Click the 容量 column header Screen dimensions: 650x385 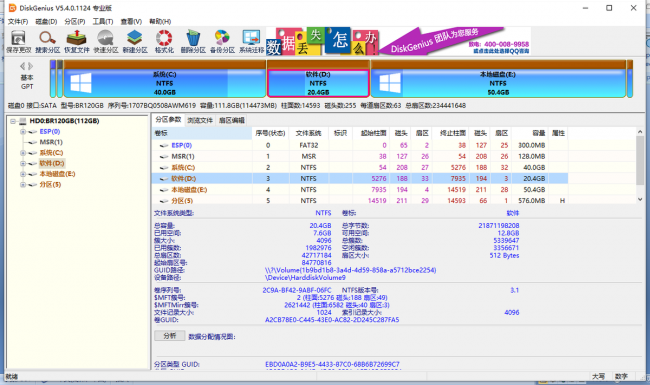529,133
